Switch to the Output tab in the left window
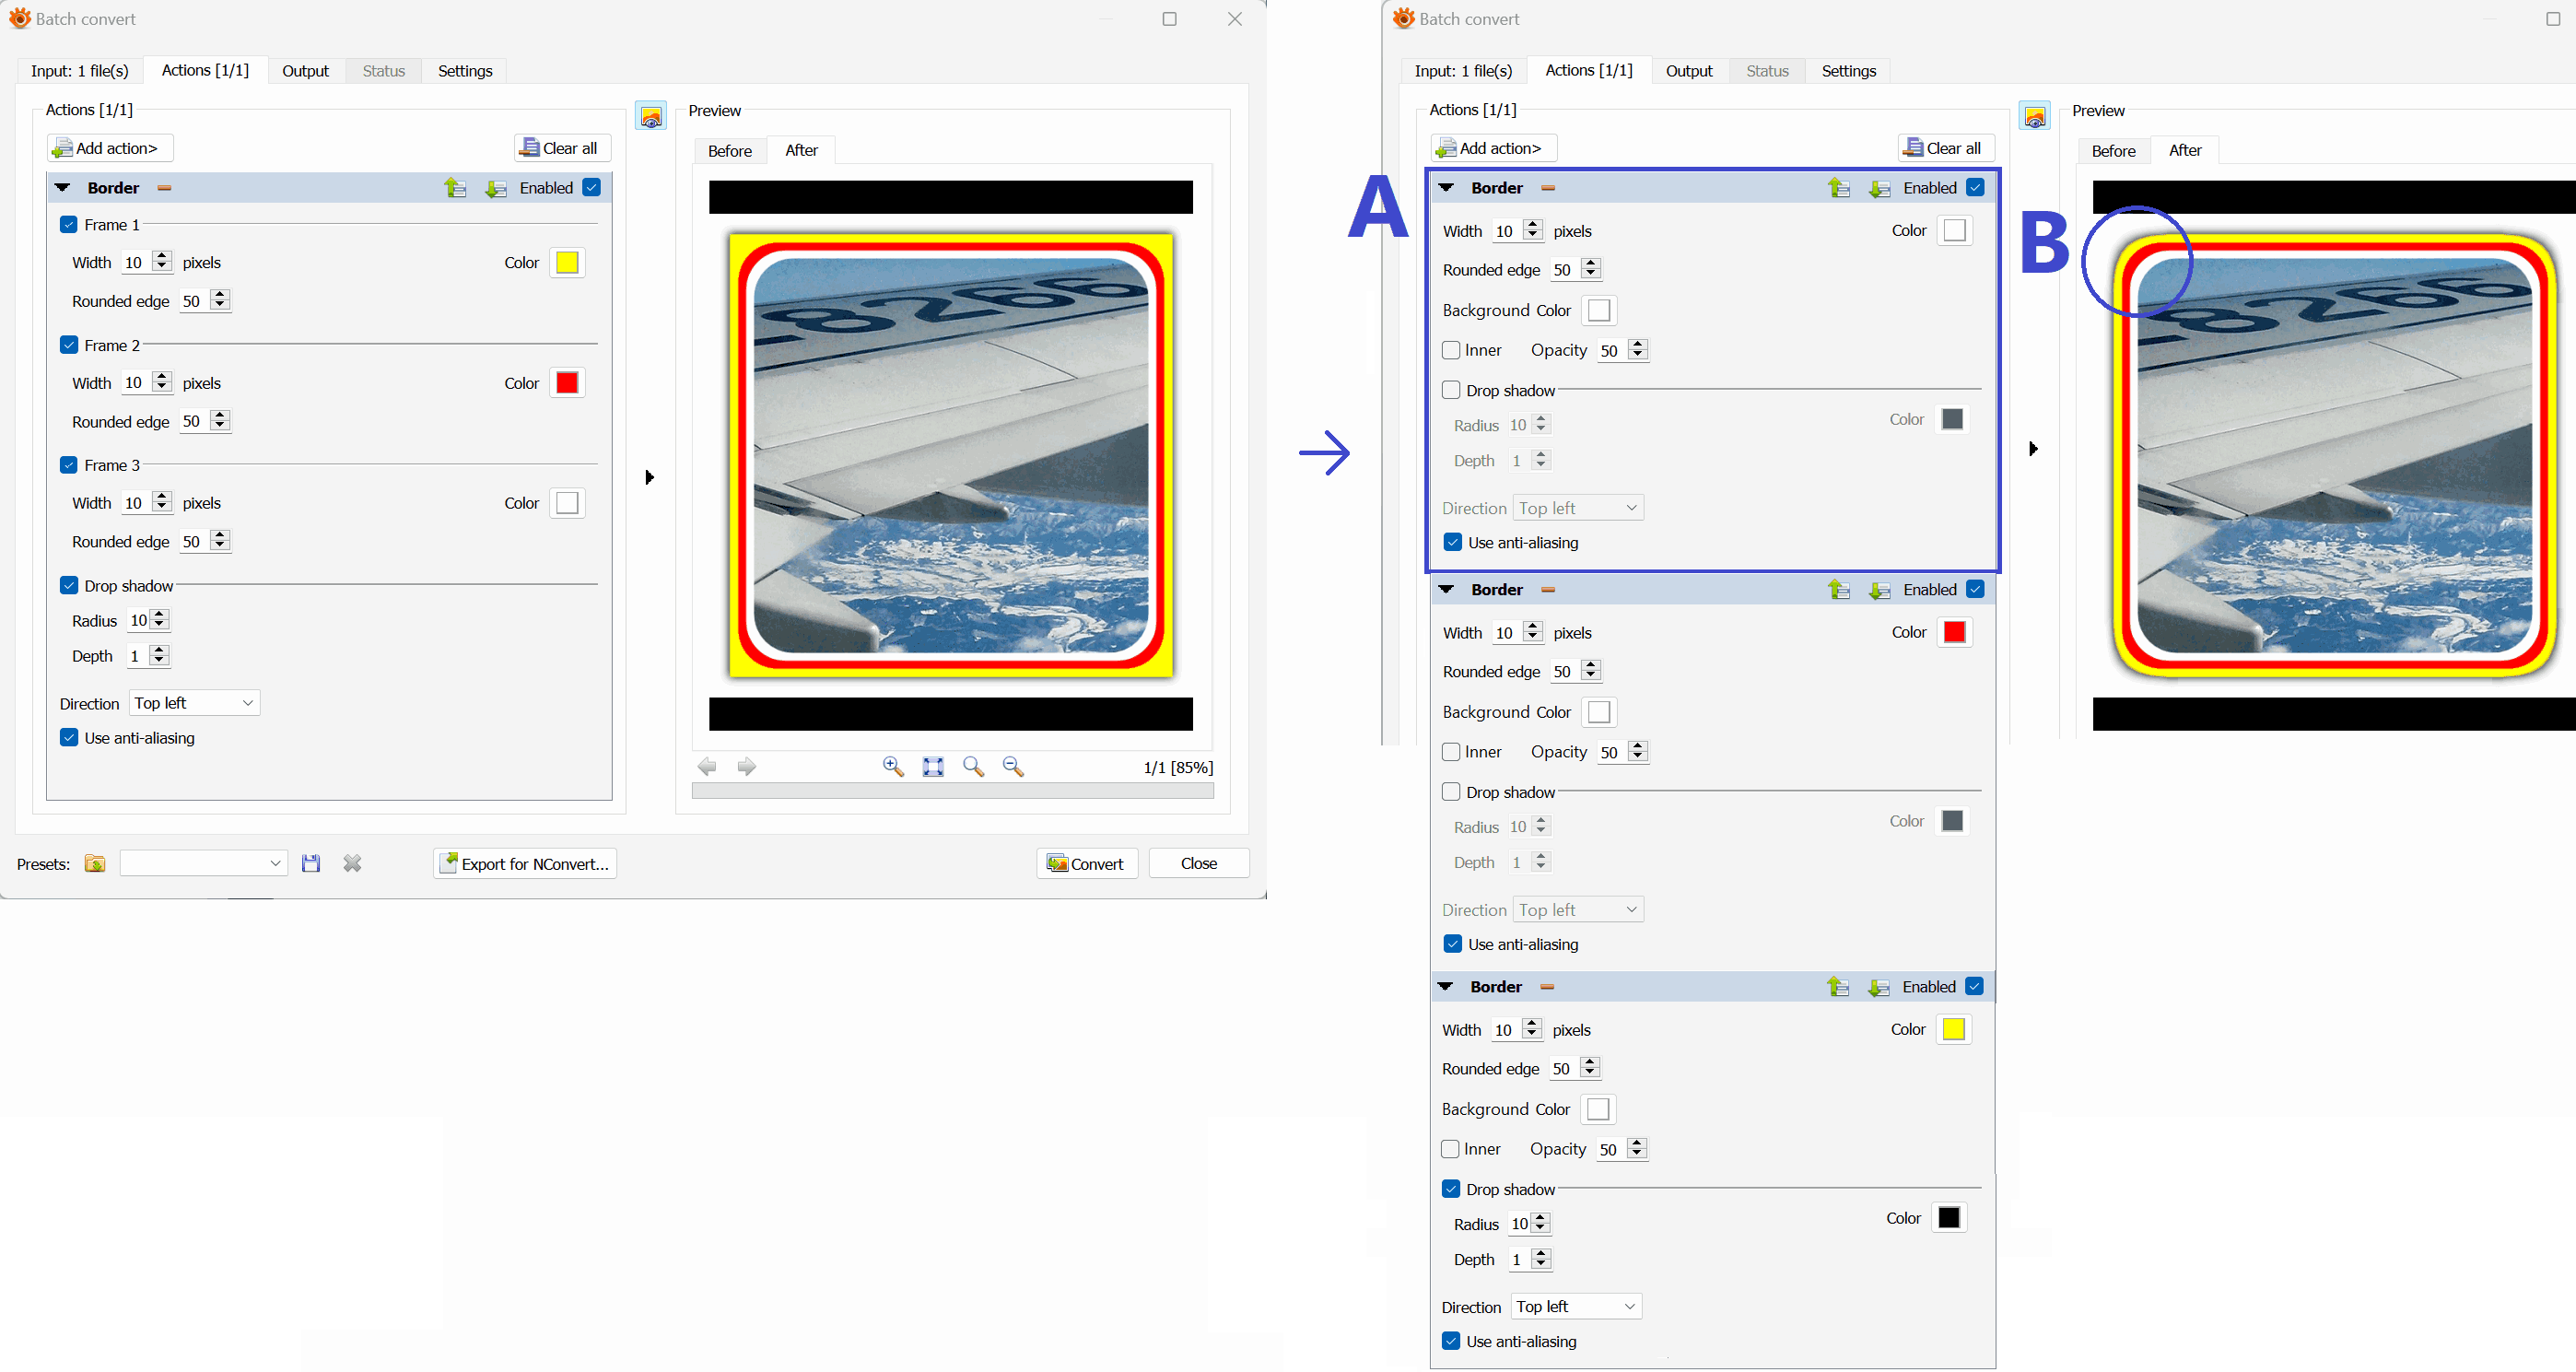This screenshot has height=1372, width=2576. [305, 71]
